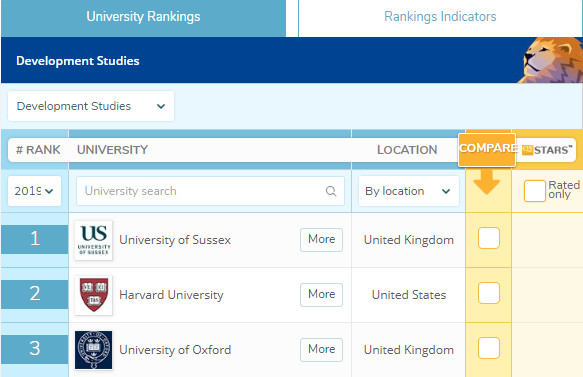583x377 pixels.
Task: Enable the Rated only checkbox
Action: [534, 191]
